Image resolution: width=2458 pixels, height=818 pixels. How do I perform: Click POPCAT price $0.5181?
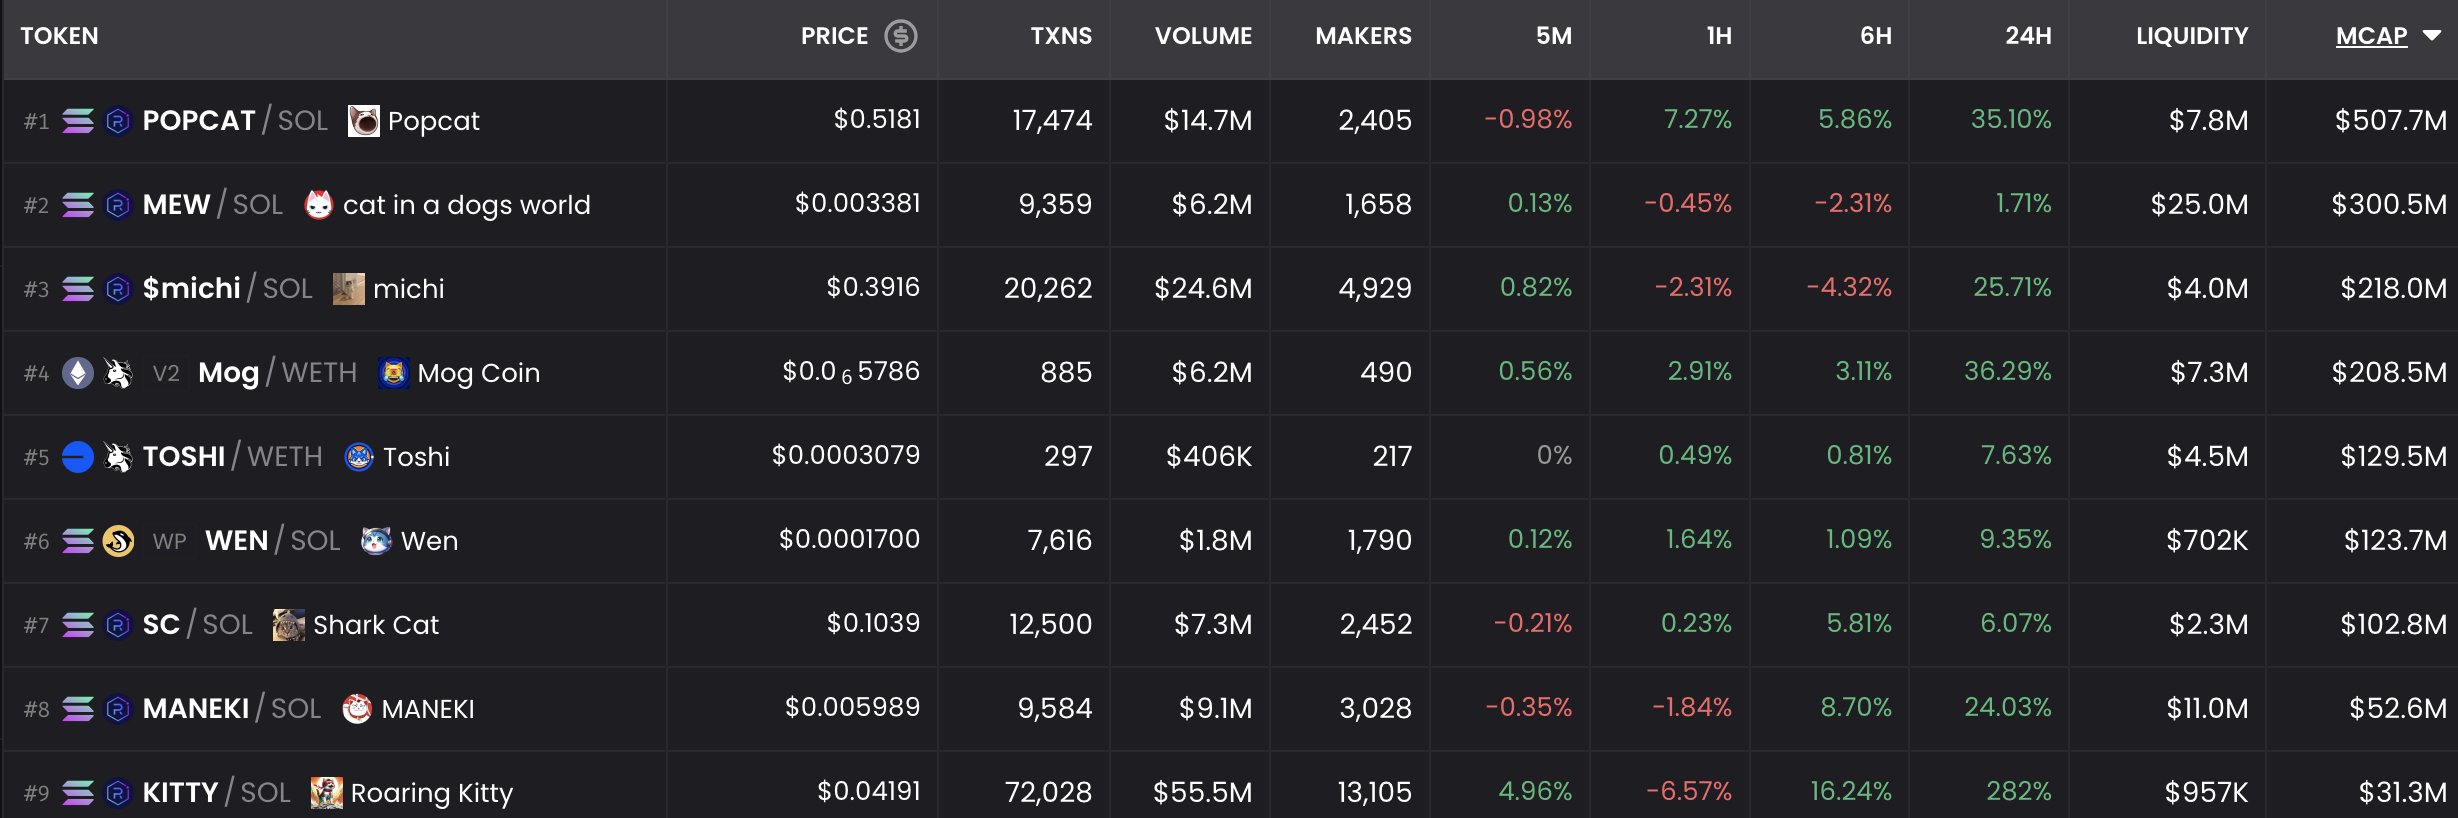tap(877, 120)
